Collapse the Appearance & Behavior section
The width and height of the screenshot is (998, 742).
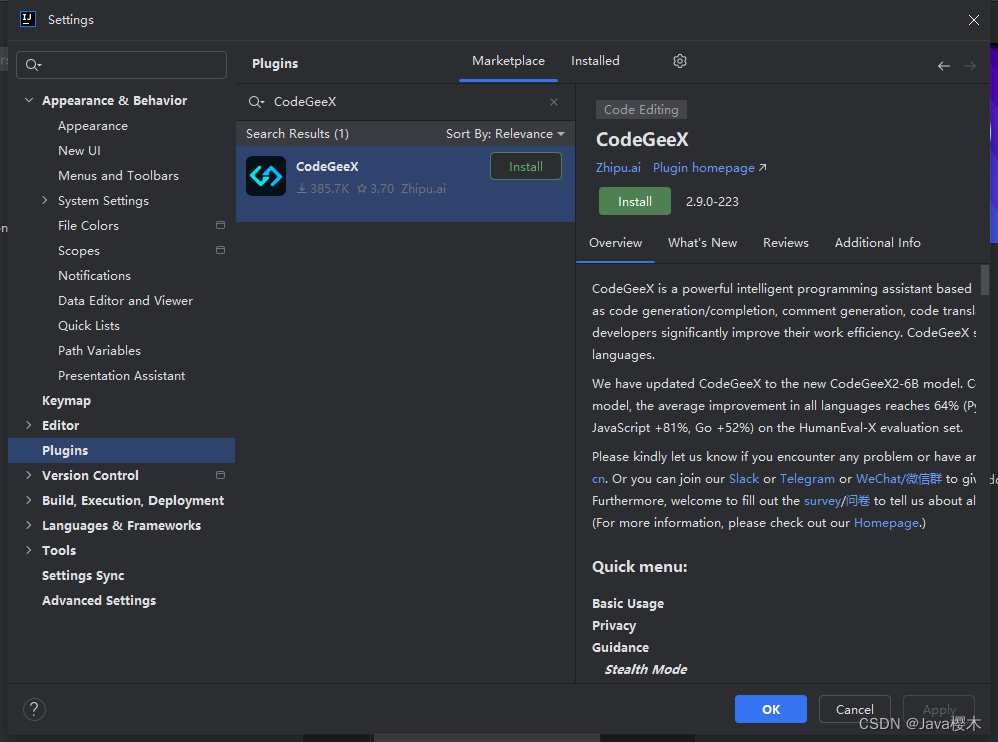click(x=29, y=101)
